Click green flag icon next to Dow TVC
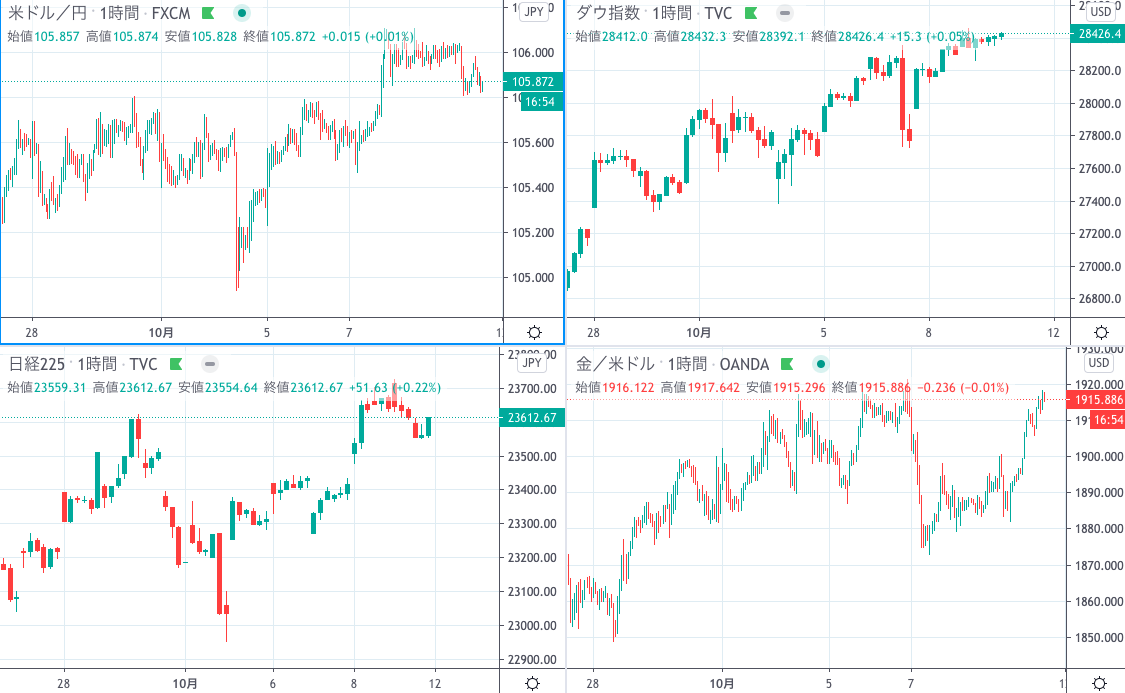The height and width of the screenshot is (693, 1125). [x=751, y=13]
